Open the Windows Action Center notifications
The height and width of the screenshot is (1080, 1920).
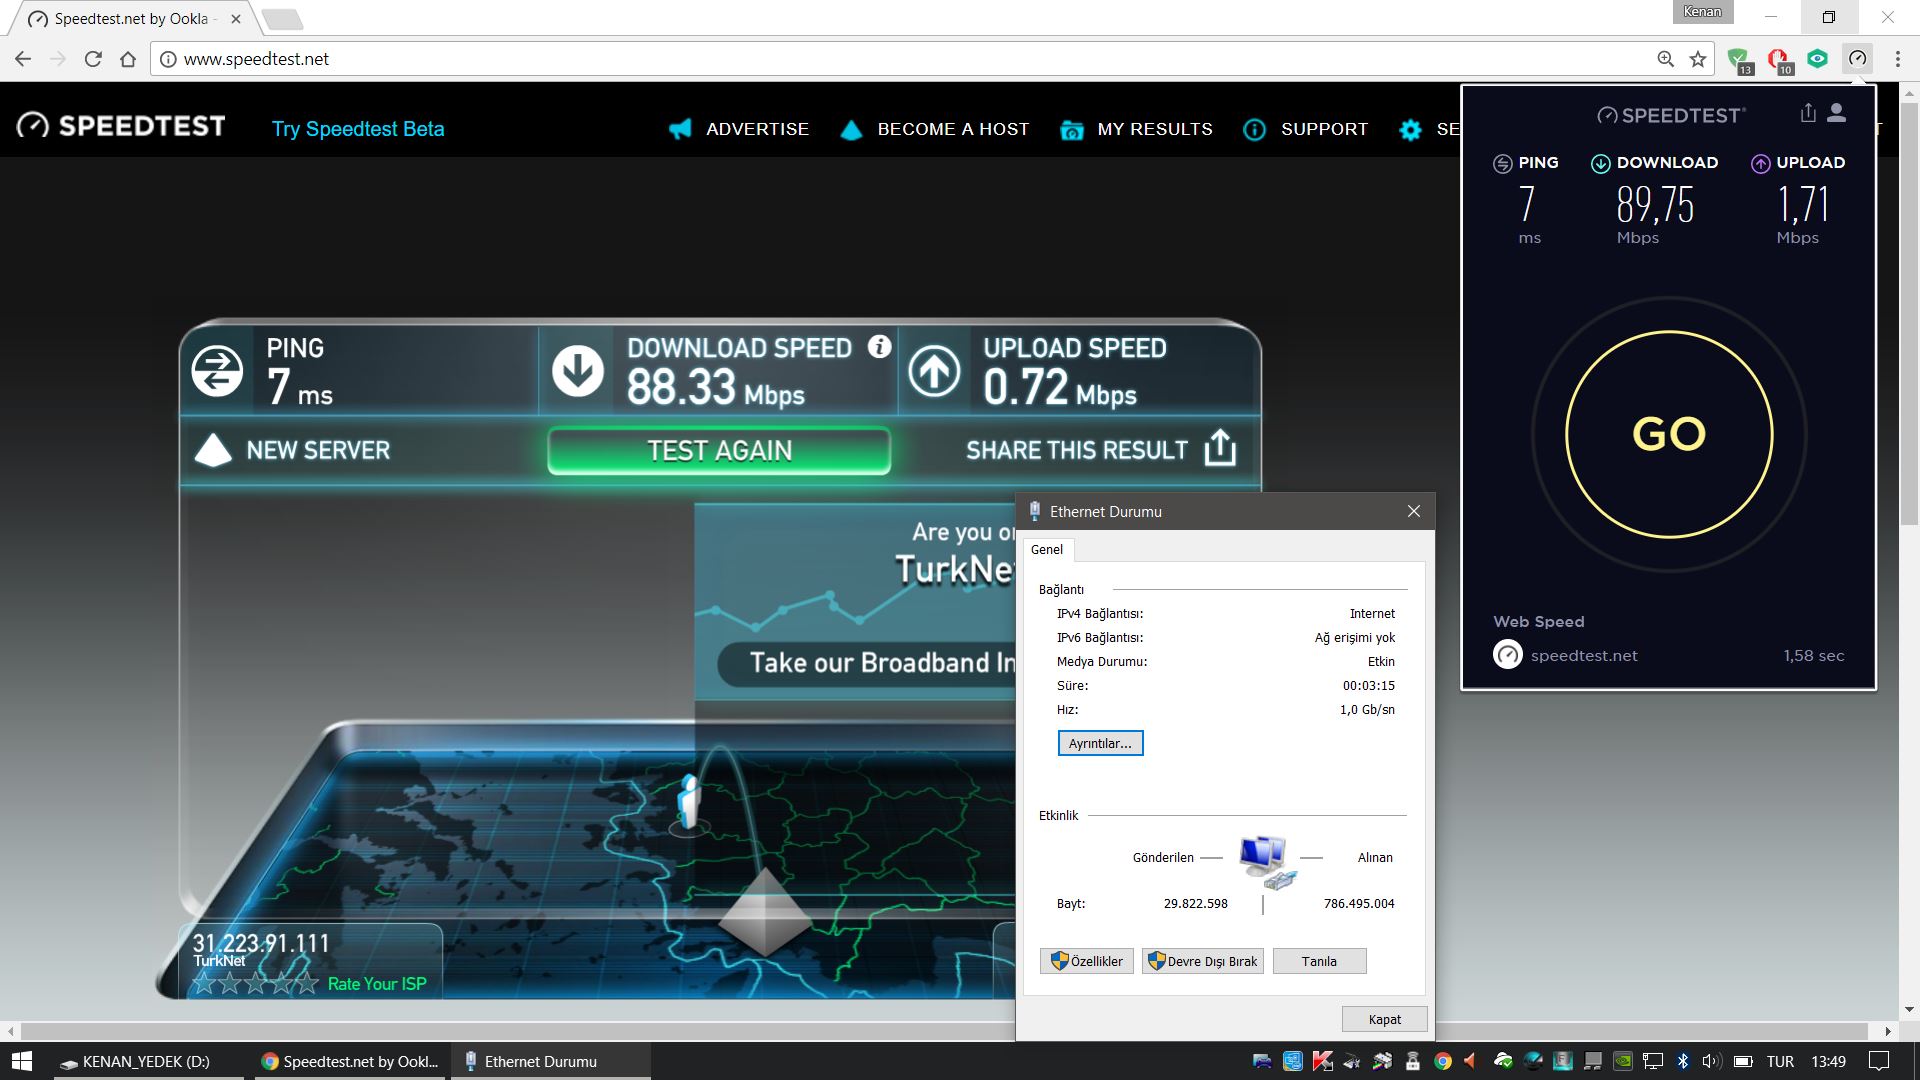pyautogui.click(x=1879, y=1061)
